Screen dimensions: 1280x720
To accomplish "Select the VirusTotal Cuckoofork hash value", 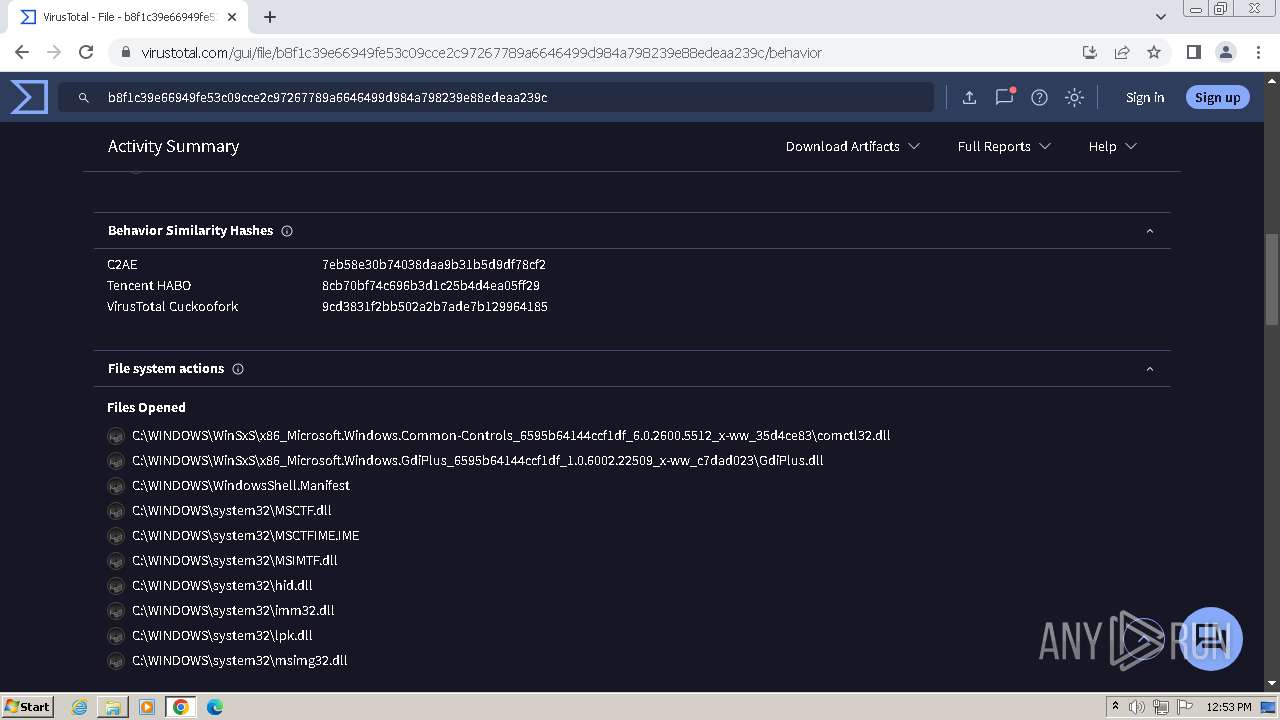I will tap(435, 307).
